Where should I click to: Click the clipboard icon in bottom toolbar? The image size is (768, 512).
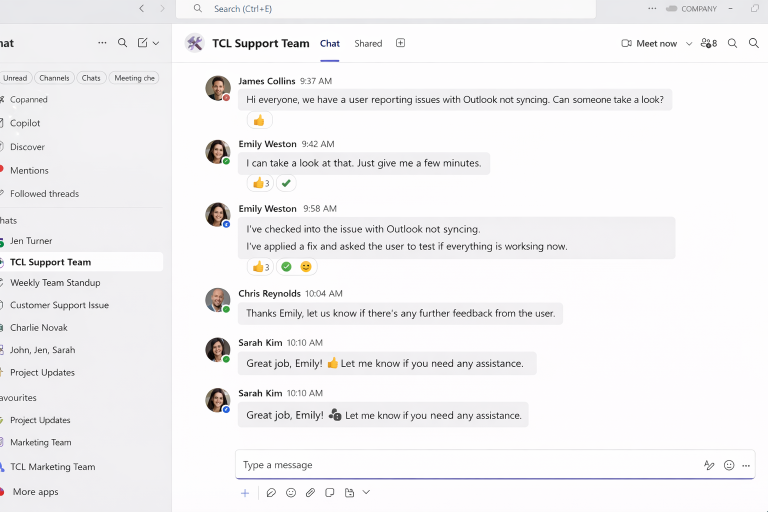(349, 492)
